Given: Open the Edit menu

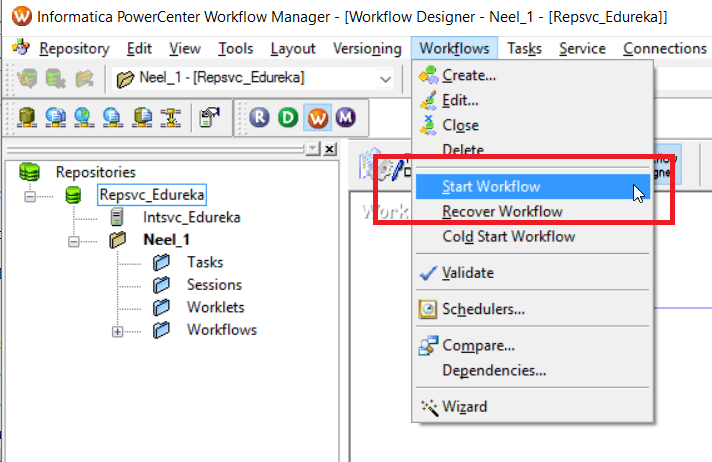Looking at the screenshot, I should pos(139,48).
